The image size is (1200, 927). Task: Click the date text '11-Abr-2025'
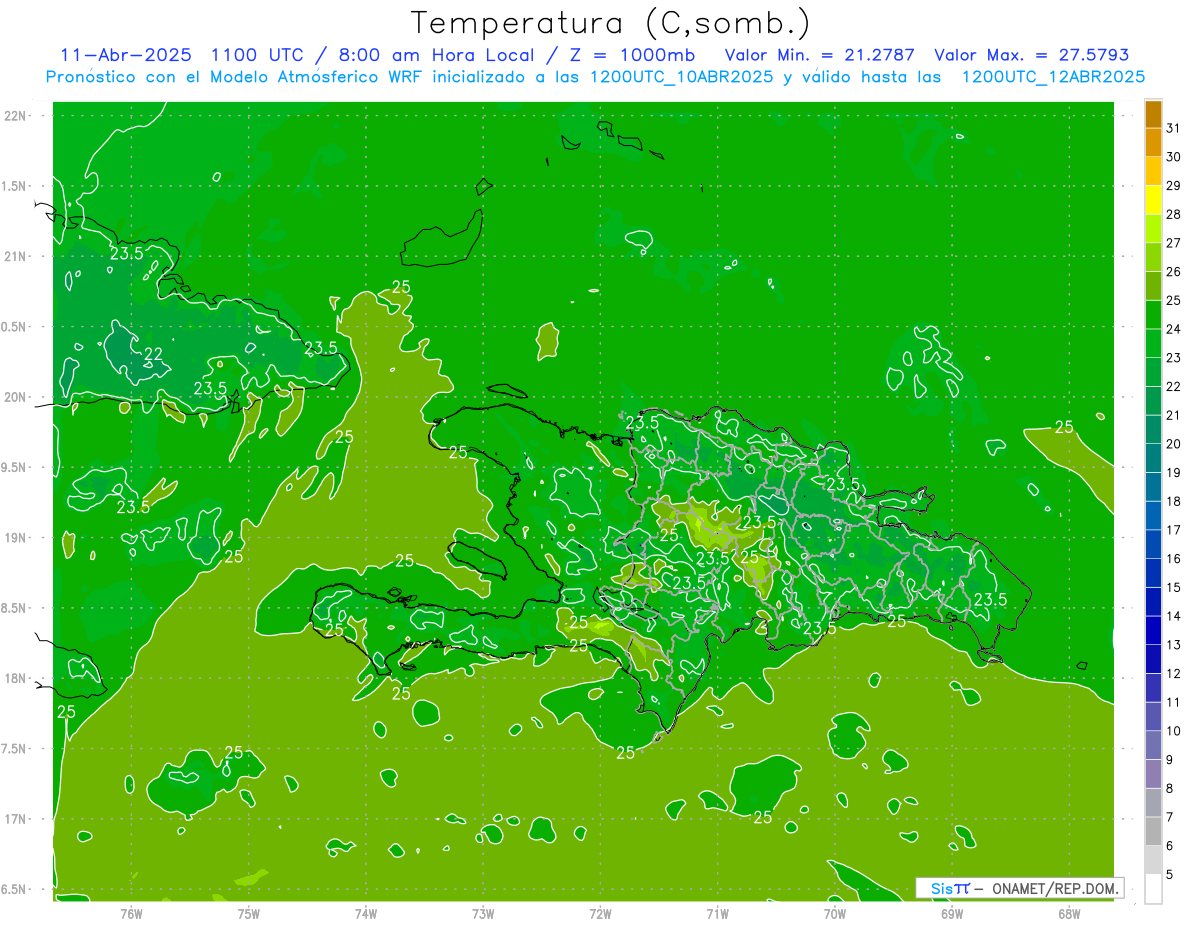tap(127, 55)
